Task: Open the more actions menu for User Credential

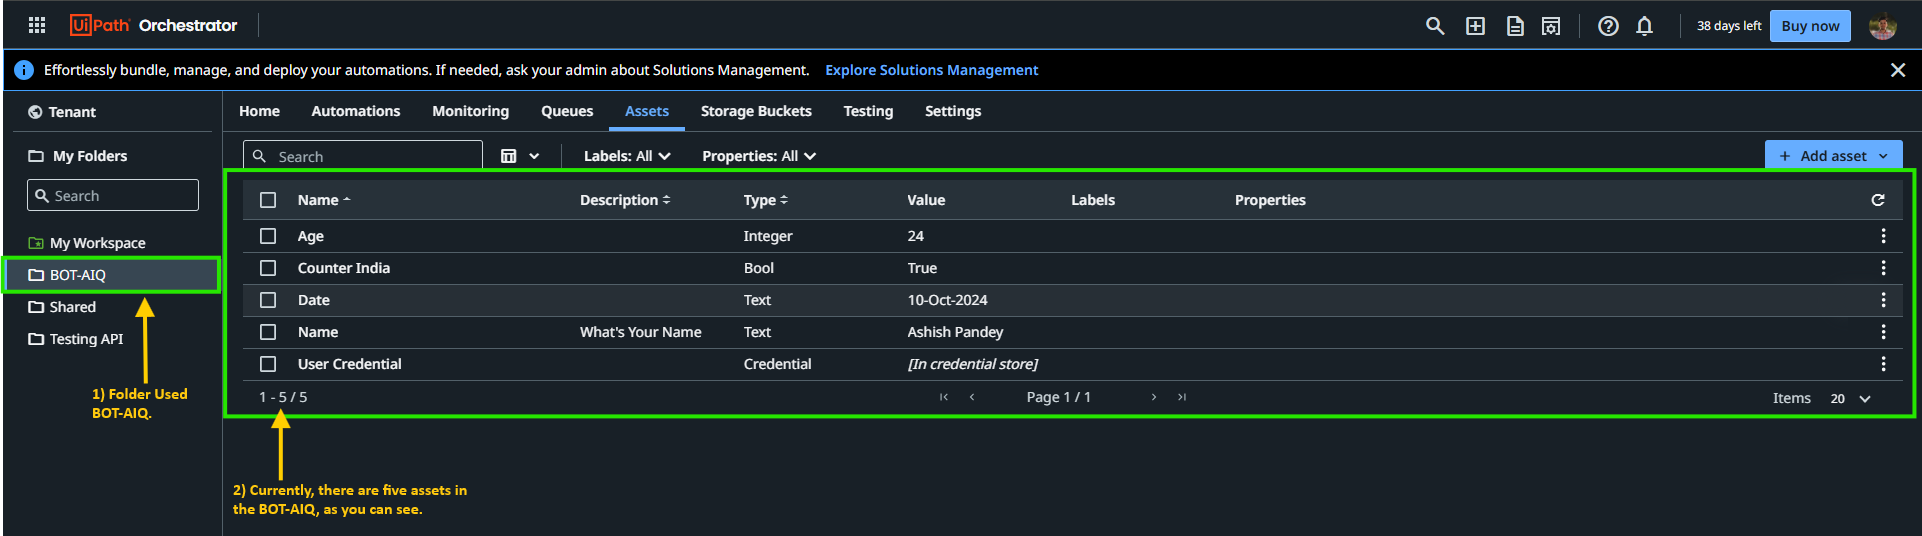Action: tap(1883, 364)
